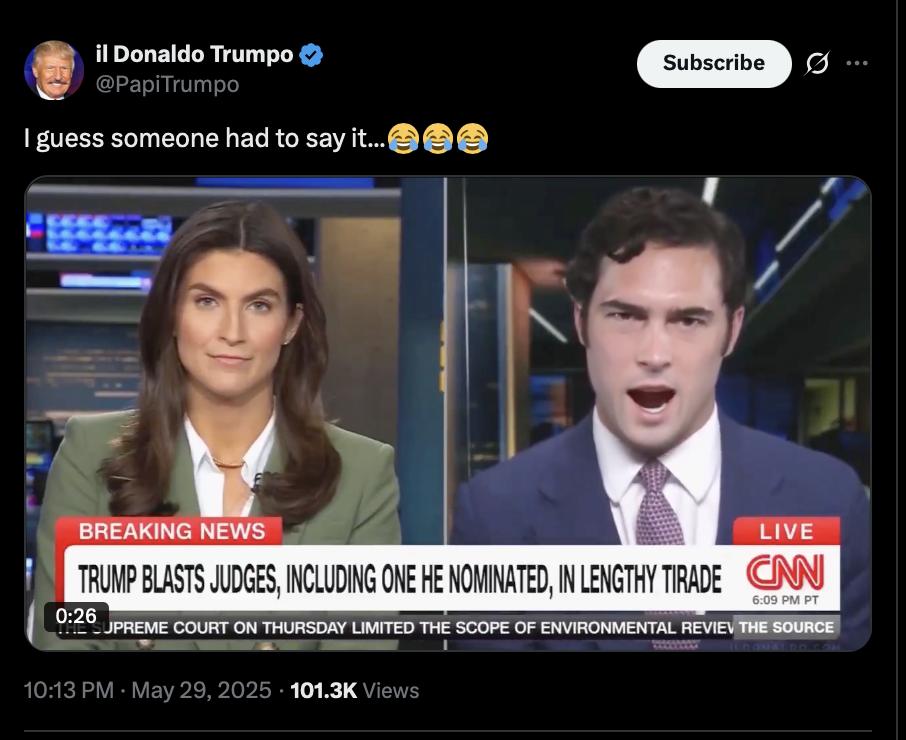Click the red CNN logo in the video

click(x=785, y=572)
